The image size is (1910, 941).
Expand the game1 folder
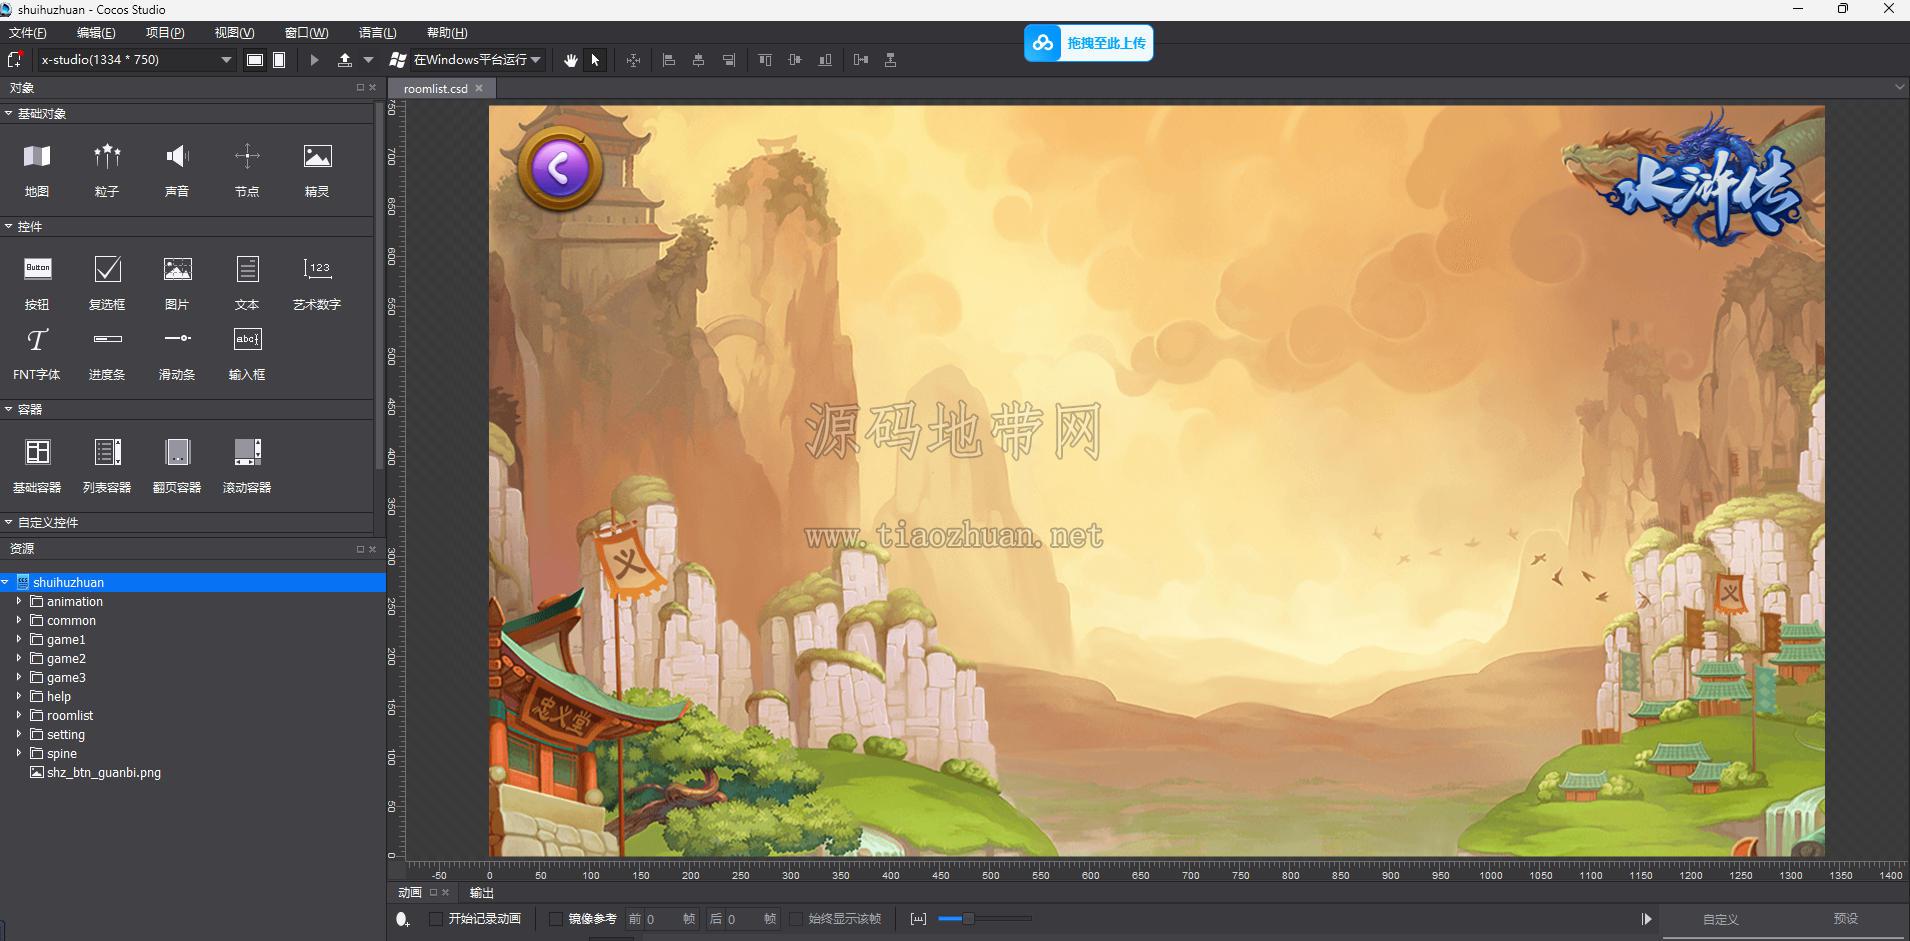pos(19,639)
